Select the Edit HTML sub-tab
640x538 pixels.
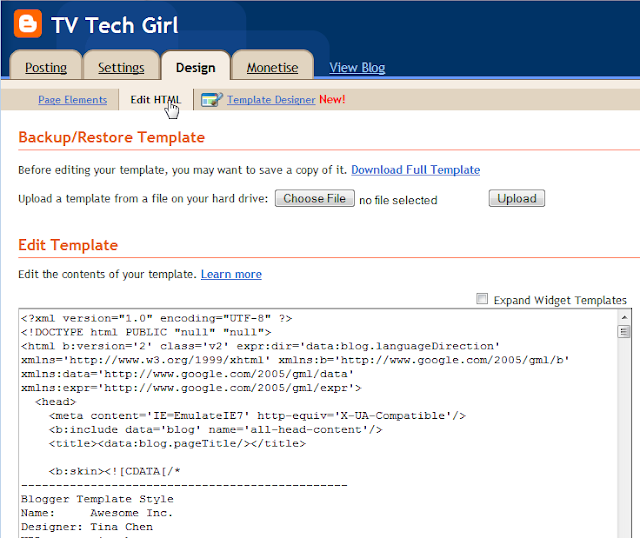155,100
